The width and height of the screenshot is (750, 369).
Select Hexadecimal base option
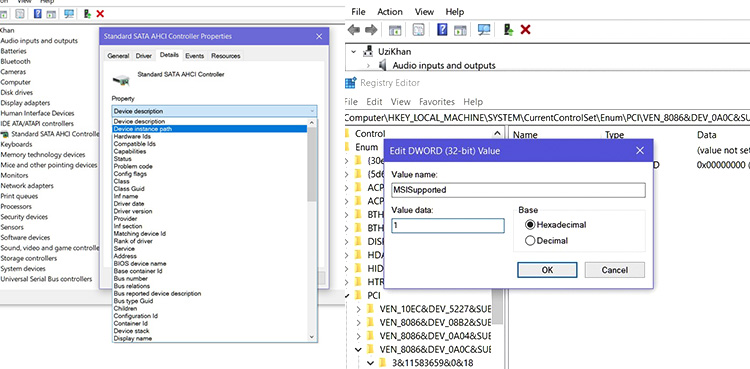tap(529, 224)
